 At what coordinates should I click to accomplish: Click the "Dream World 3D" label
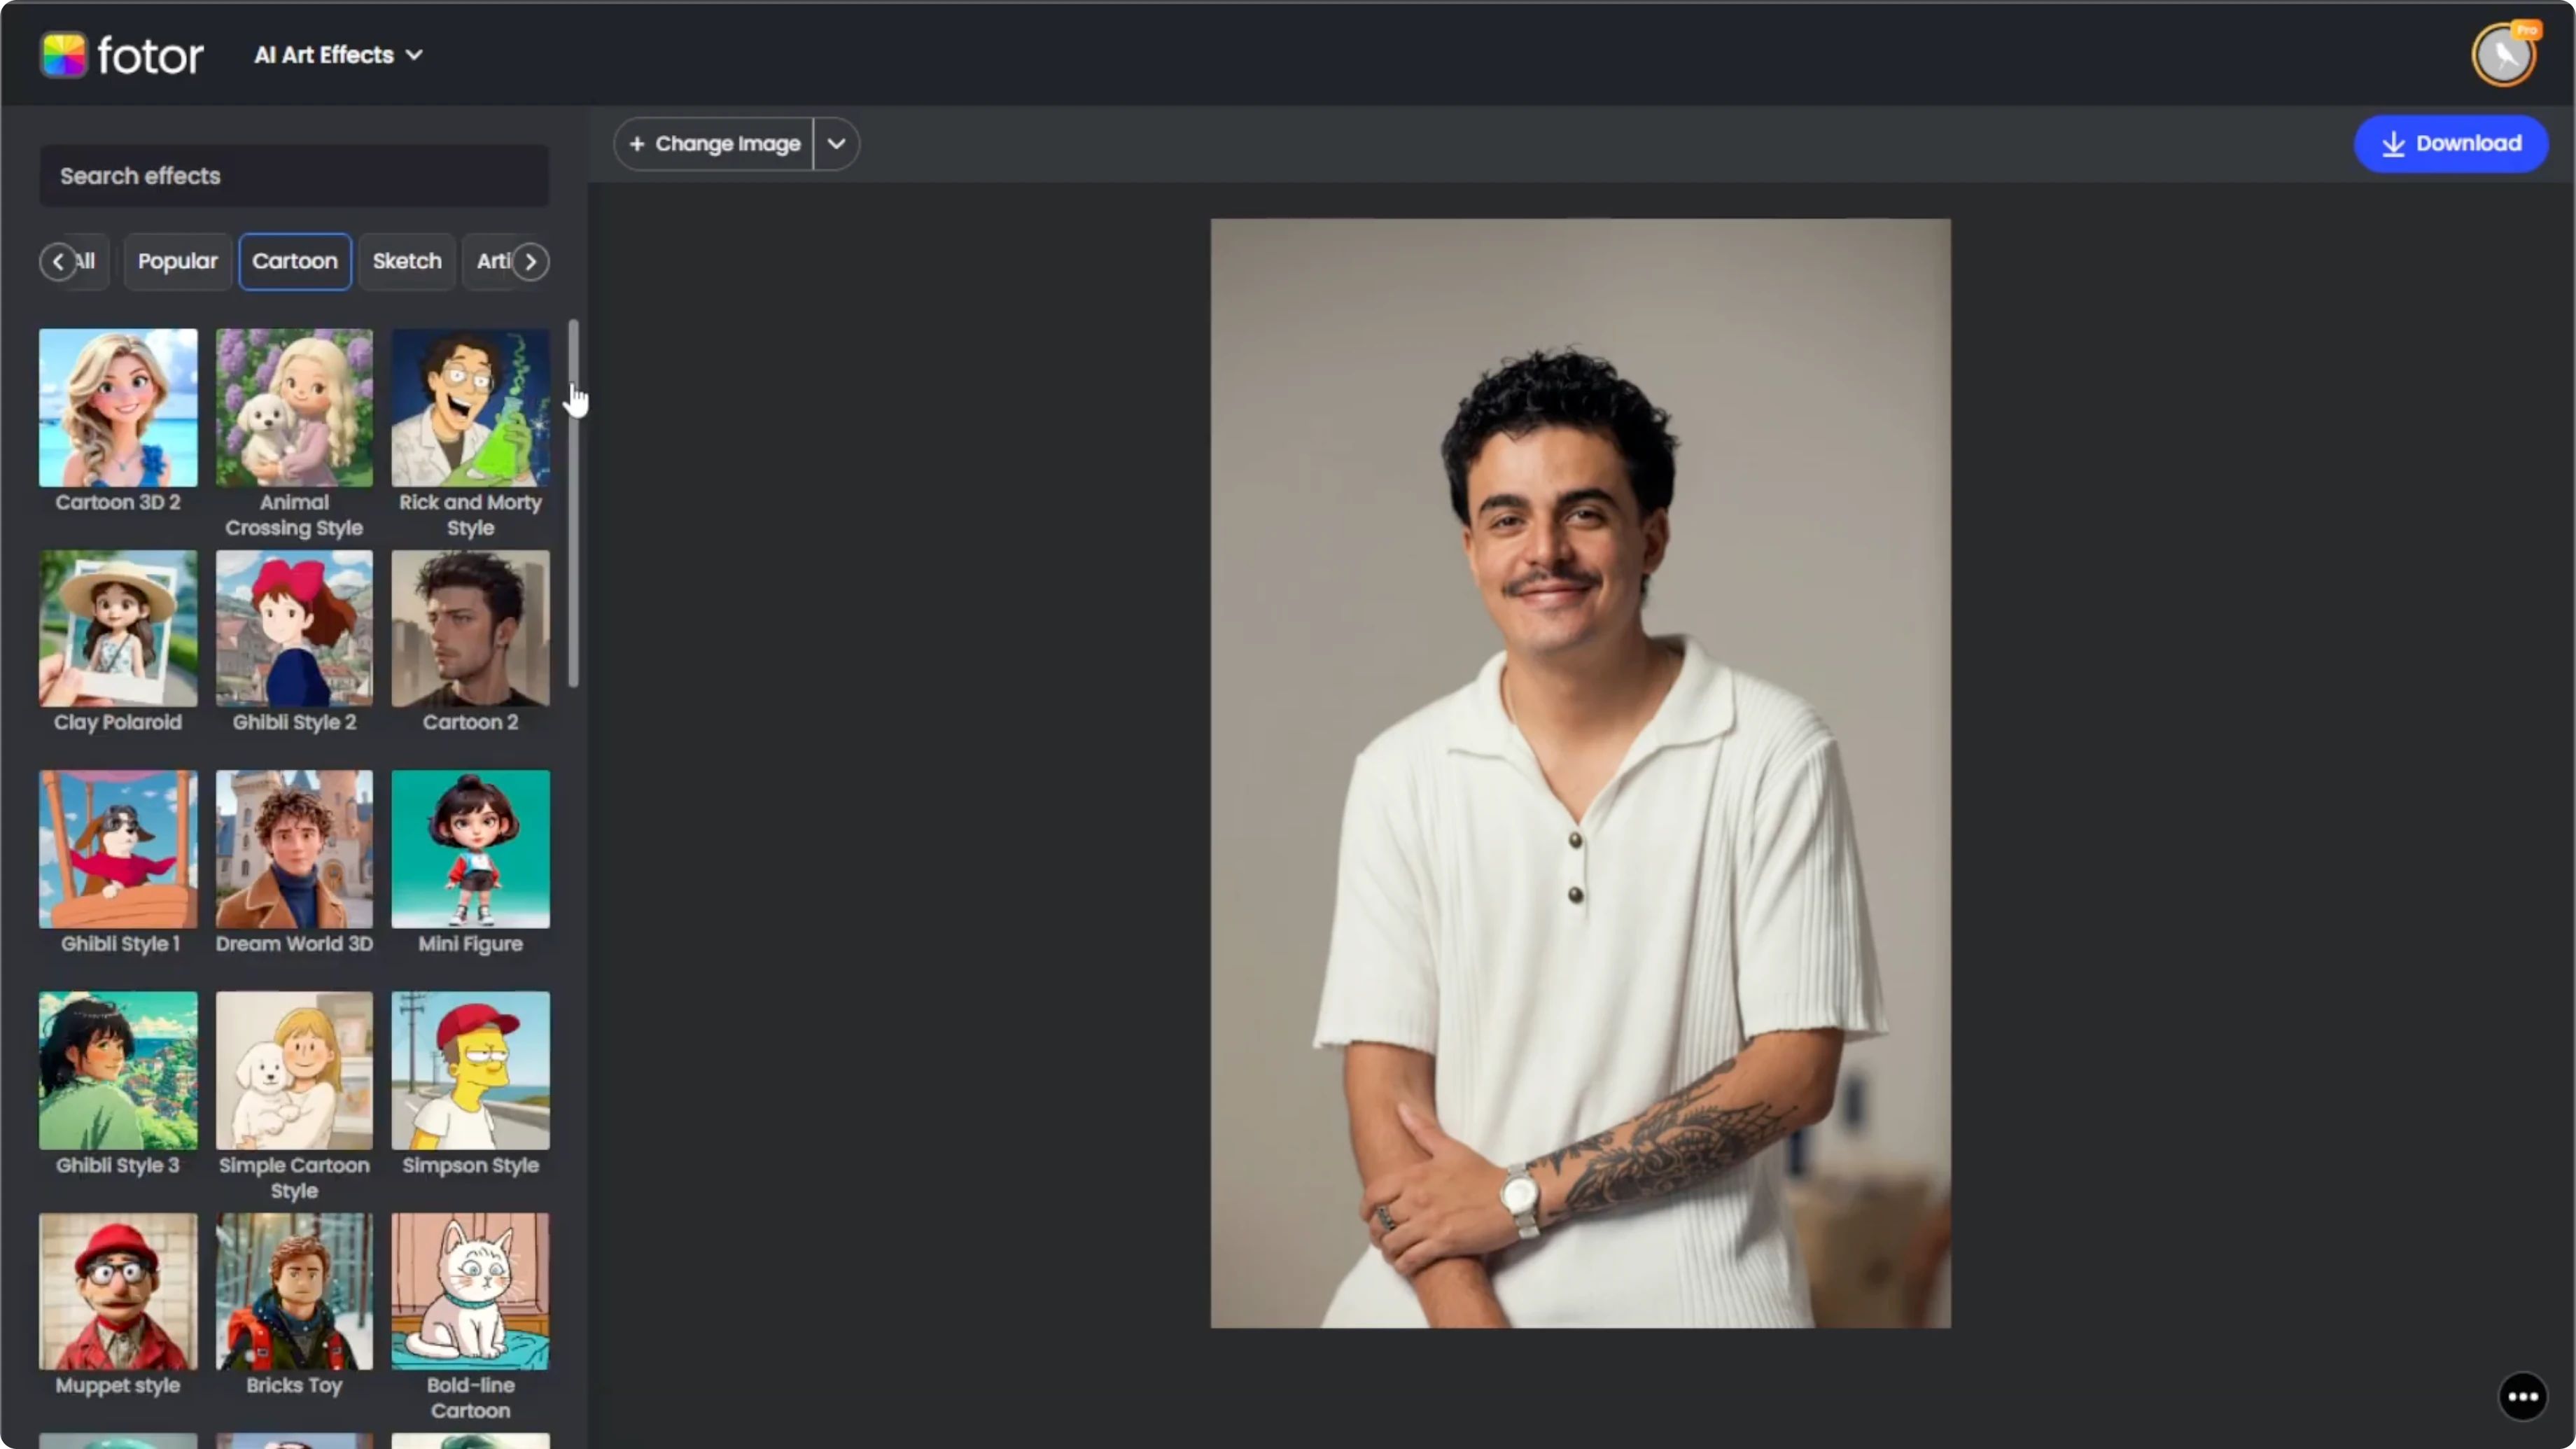(x=294, y=944)
